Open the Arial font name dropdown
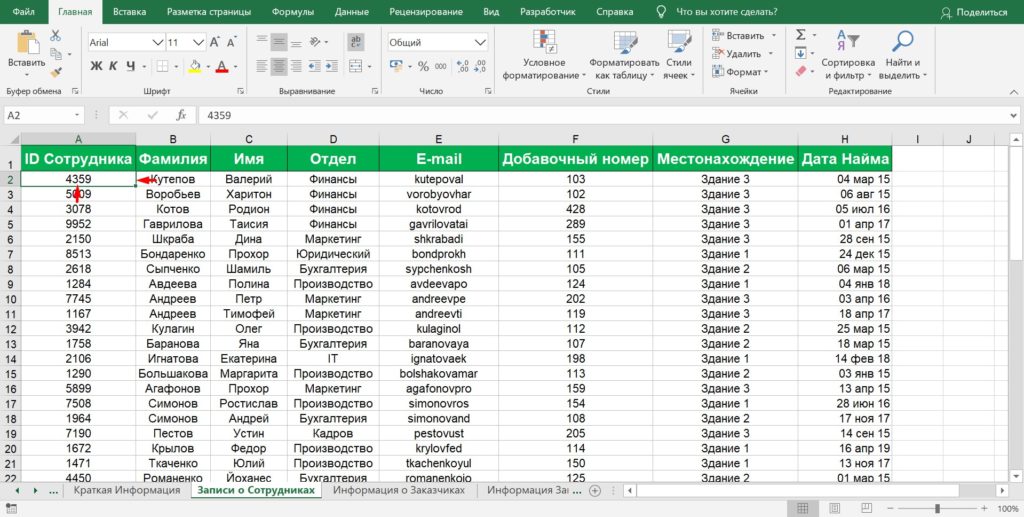 (x=125, y=43)
